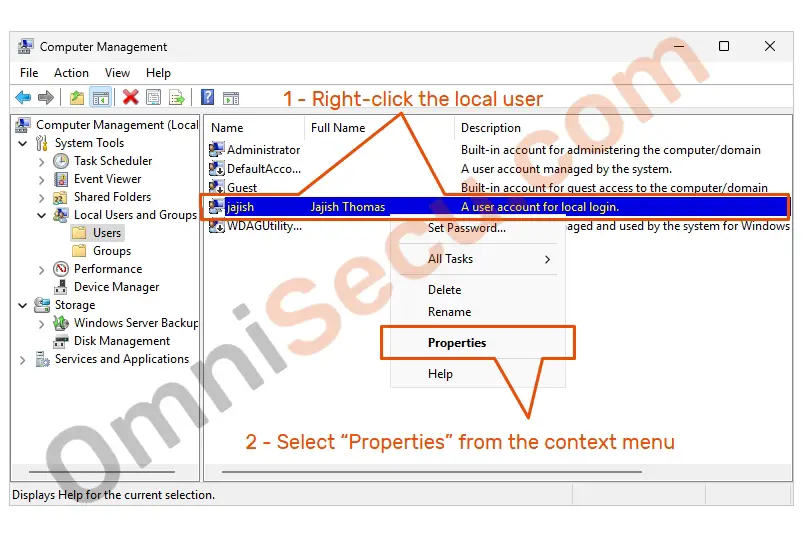This screenshot has width=803, height=535.
Task: Click the Forward arrow toolbar icon
Action: coord(46,97)
